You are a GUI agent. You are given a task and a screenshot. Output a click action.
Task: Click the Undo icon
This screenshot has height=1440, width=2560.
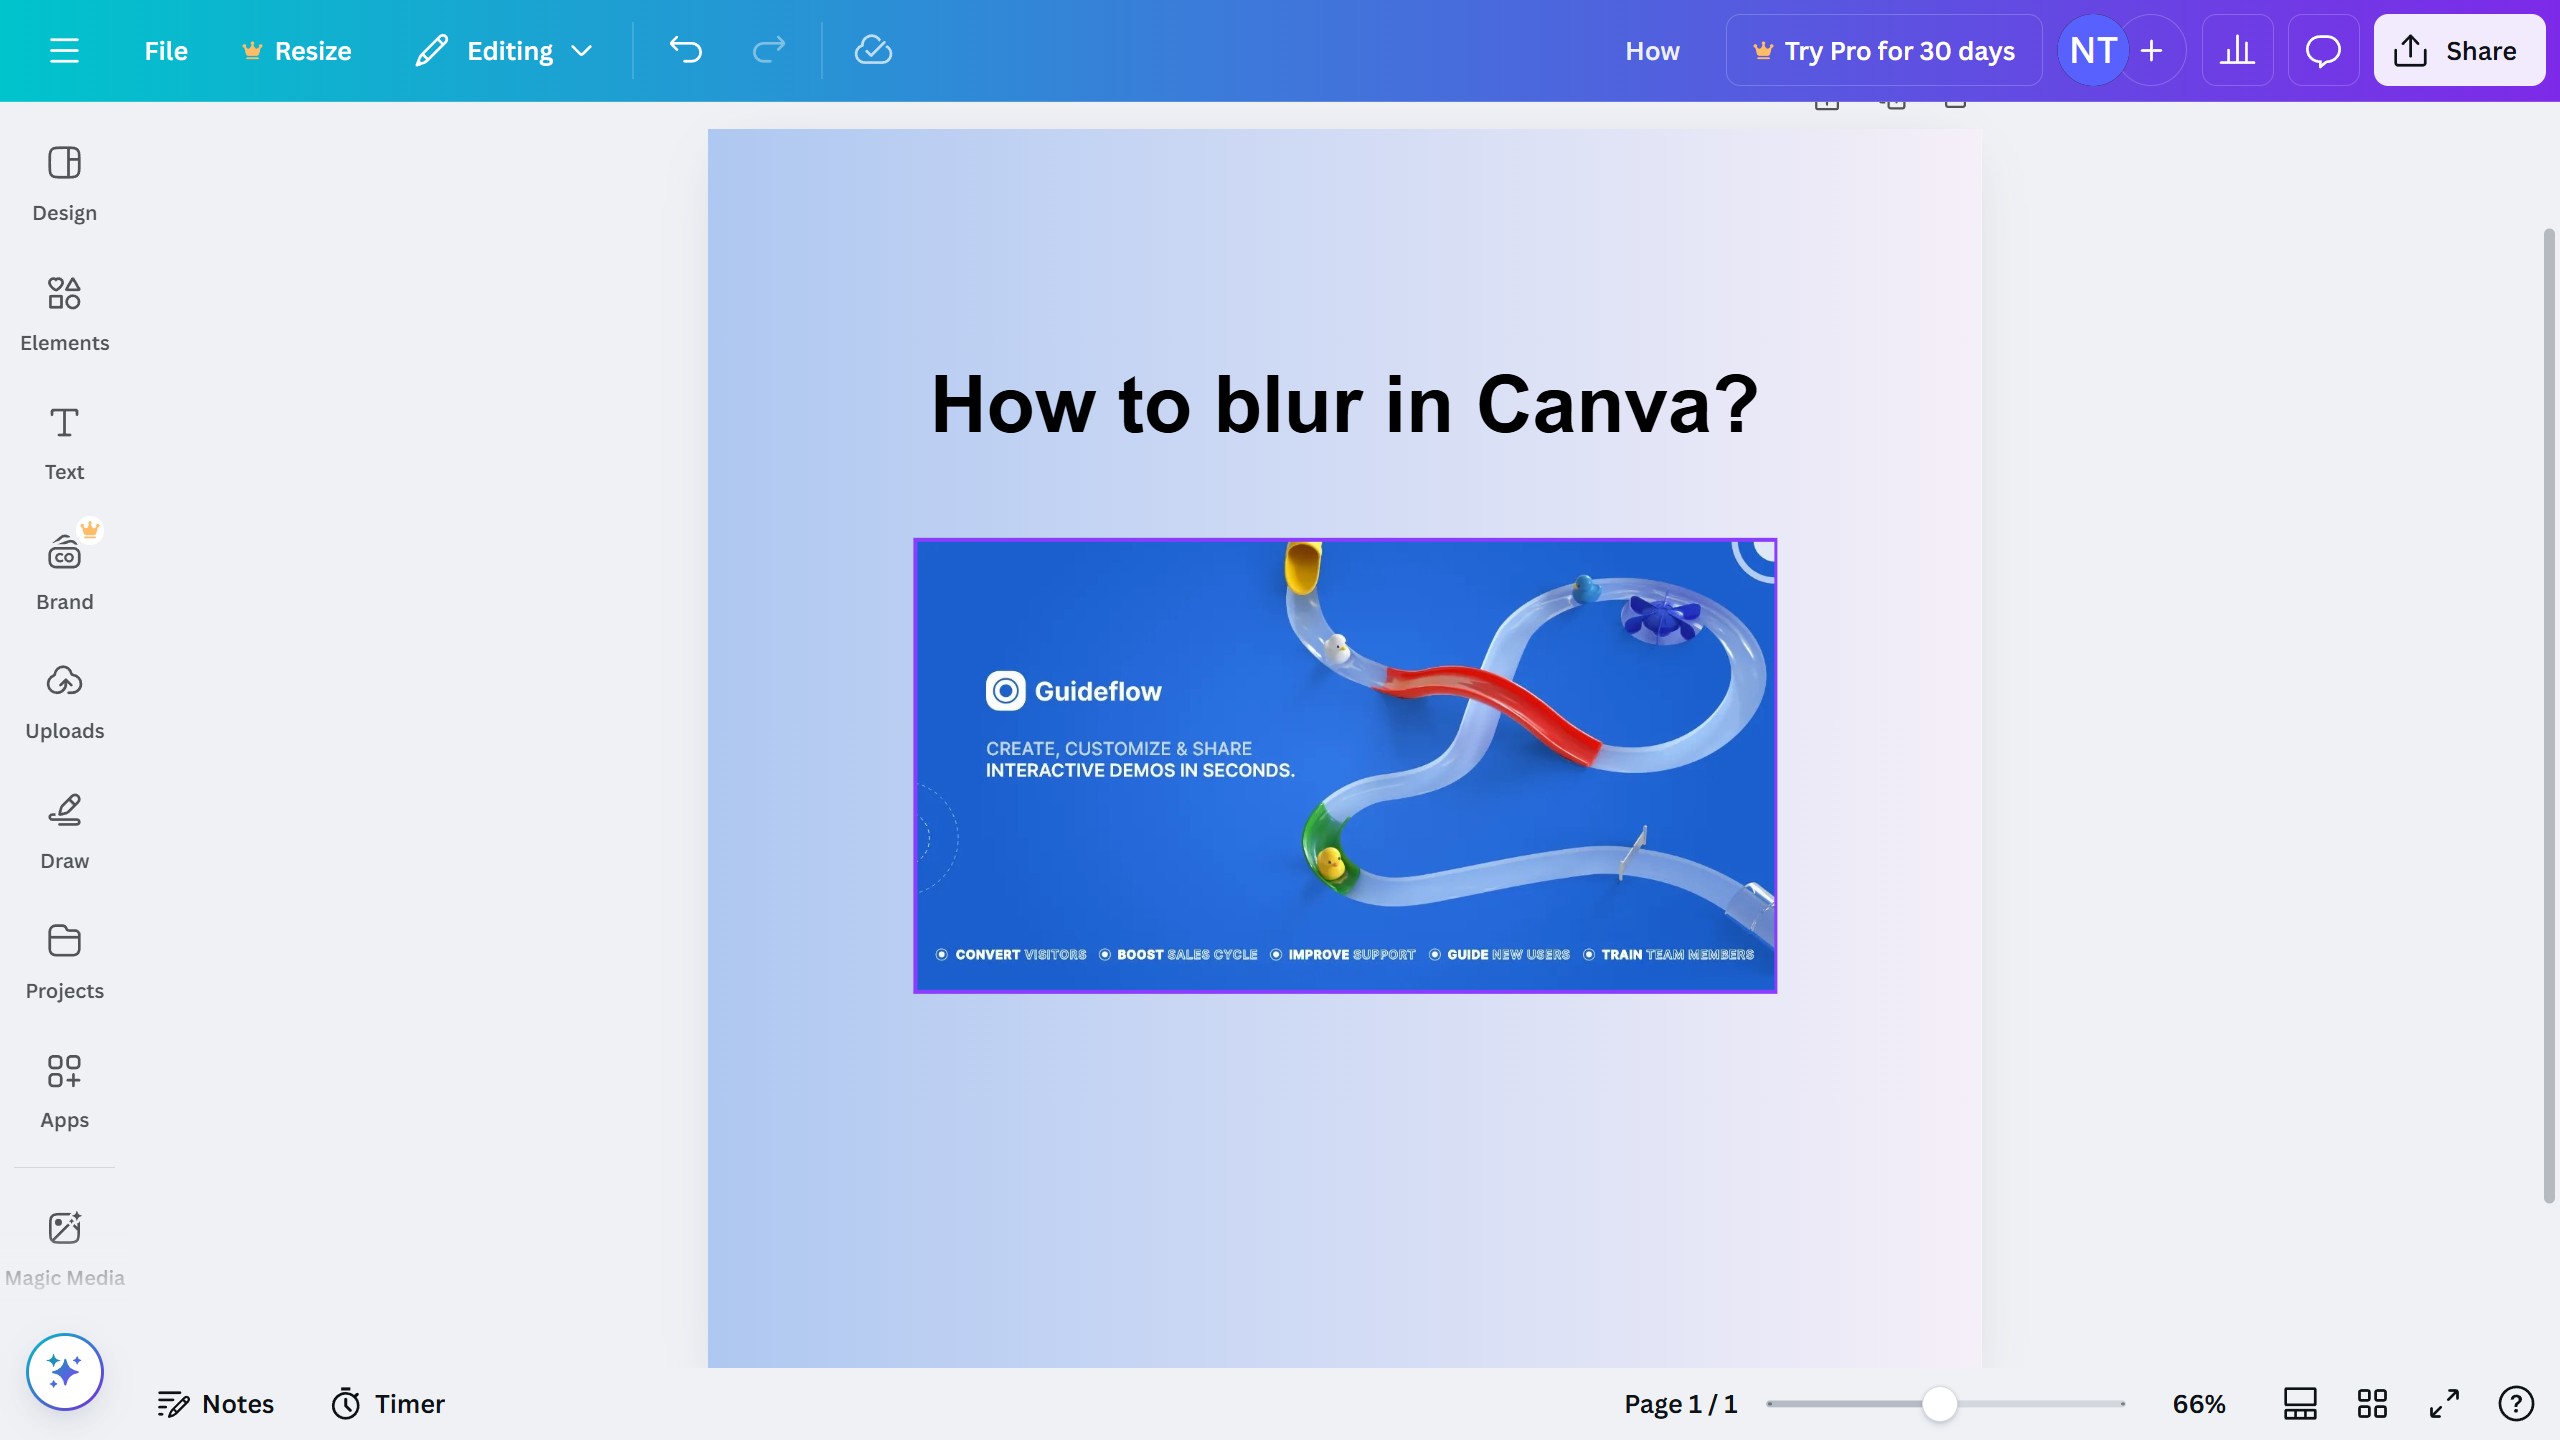(x=685, y=50)
